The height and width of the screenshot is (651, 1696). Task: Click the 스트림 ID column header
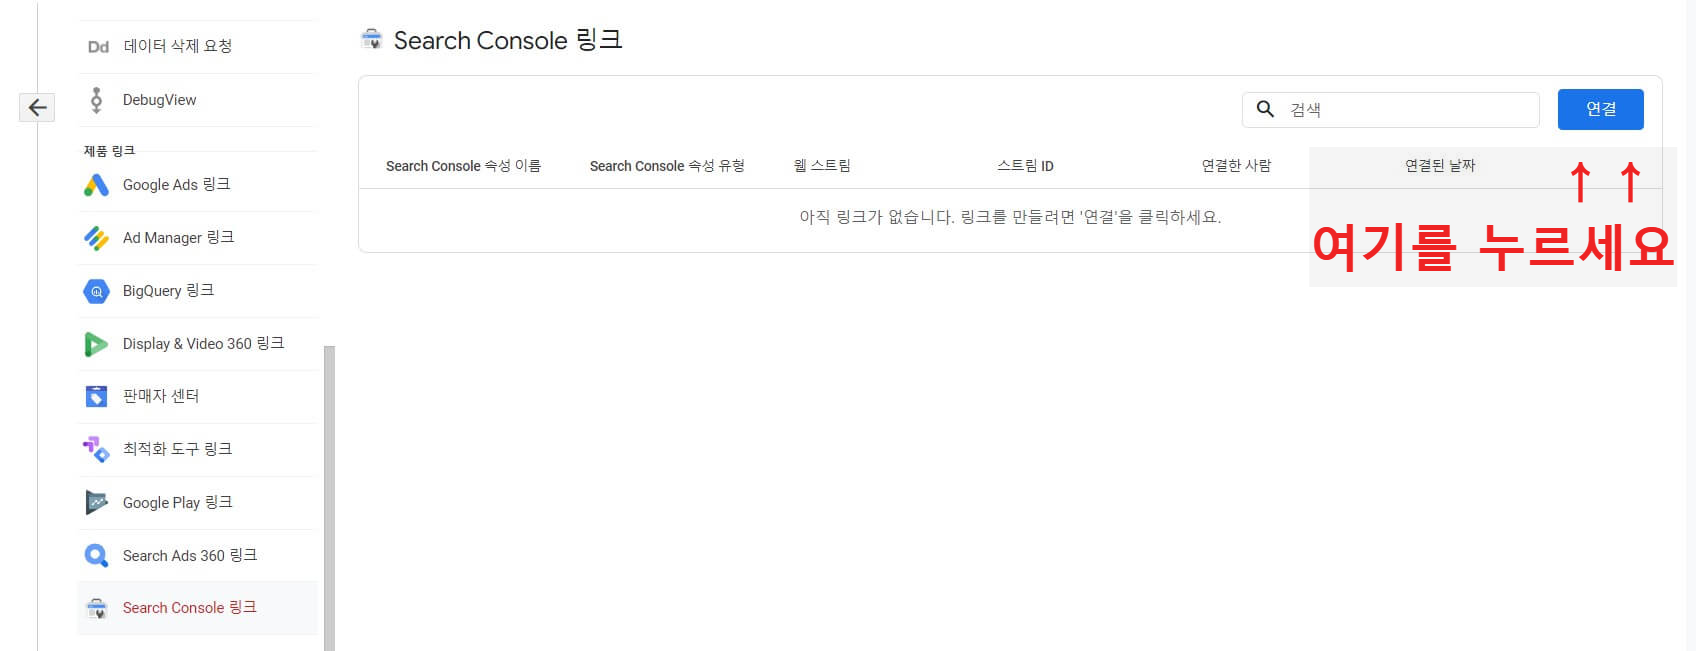1025,166
